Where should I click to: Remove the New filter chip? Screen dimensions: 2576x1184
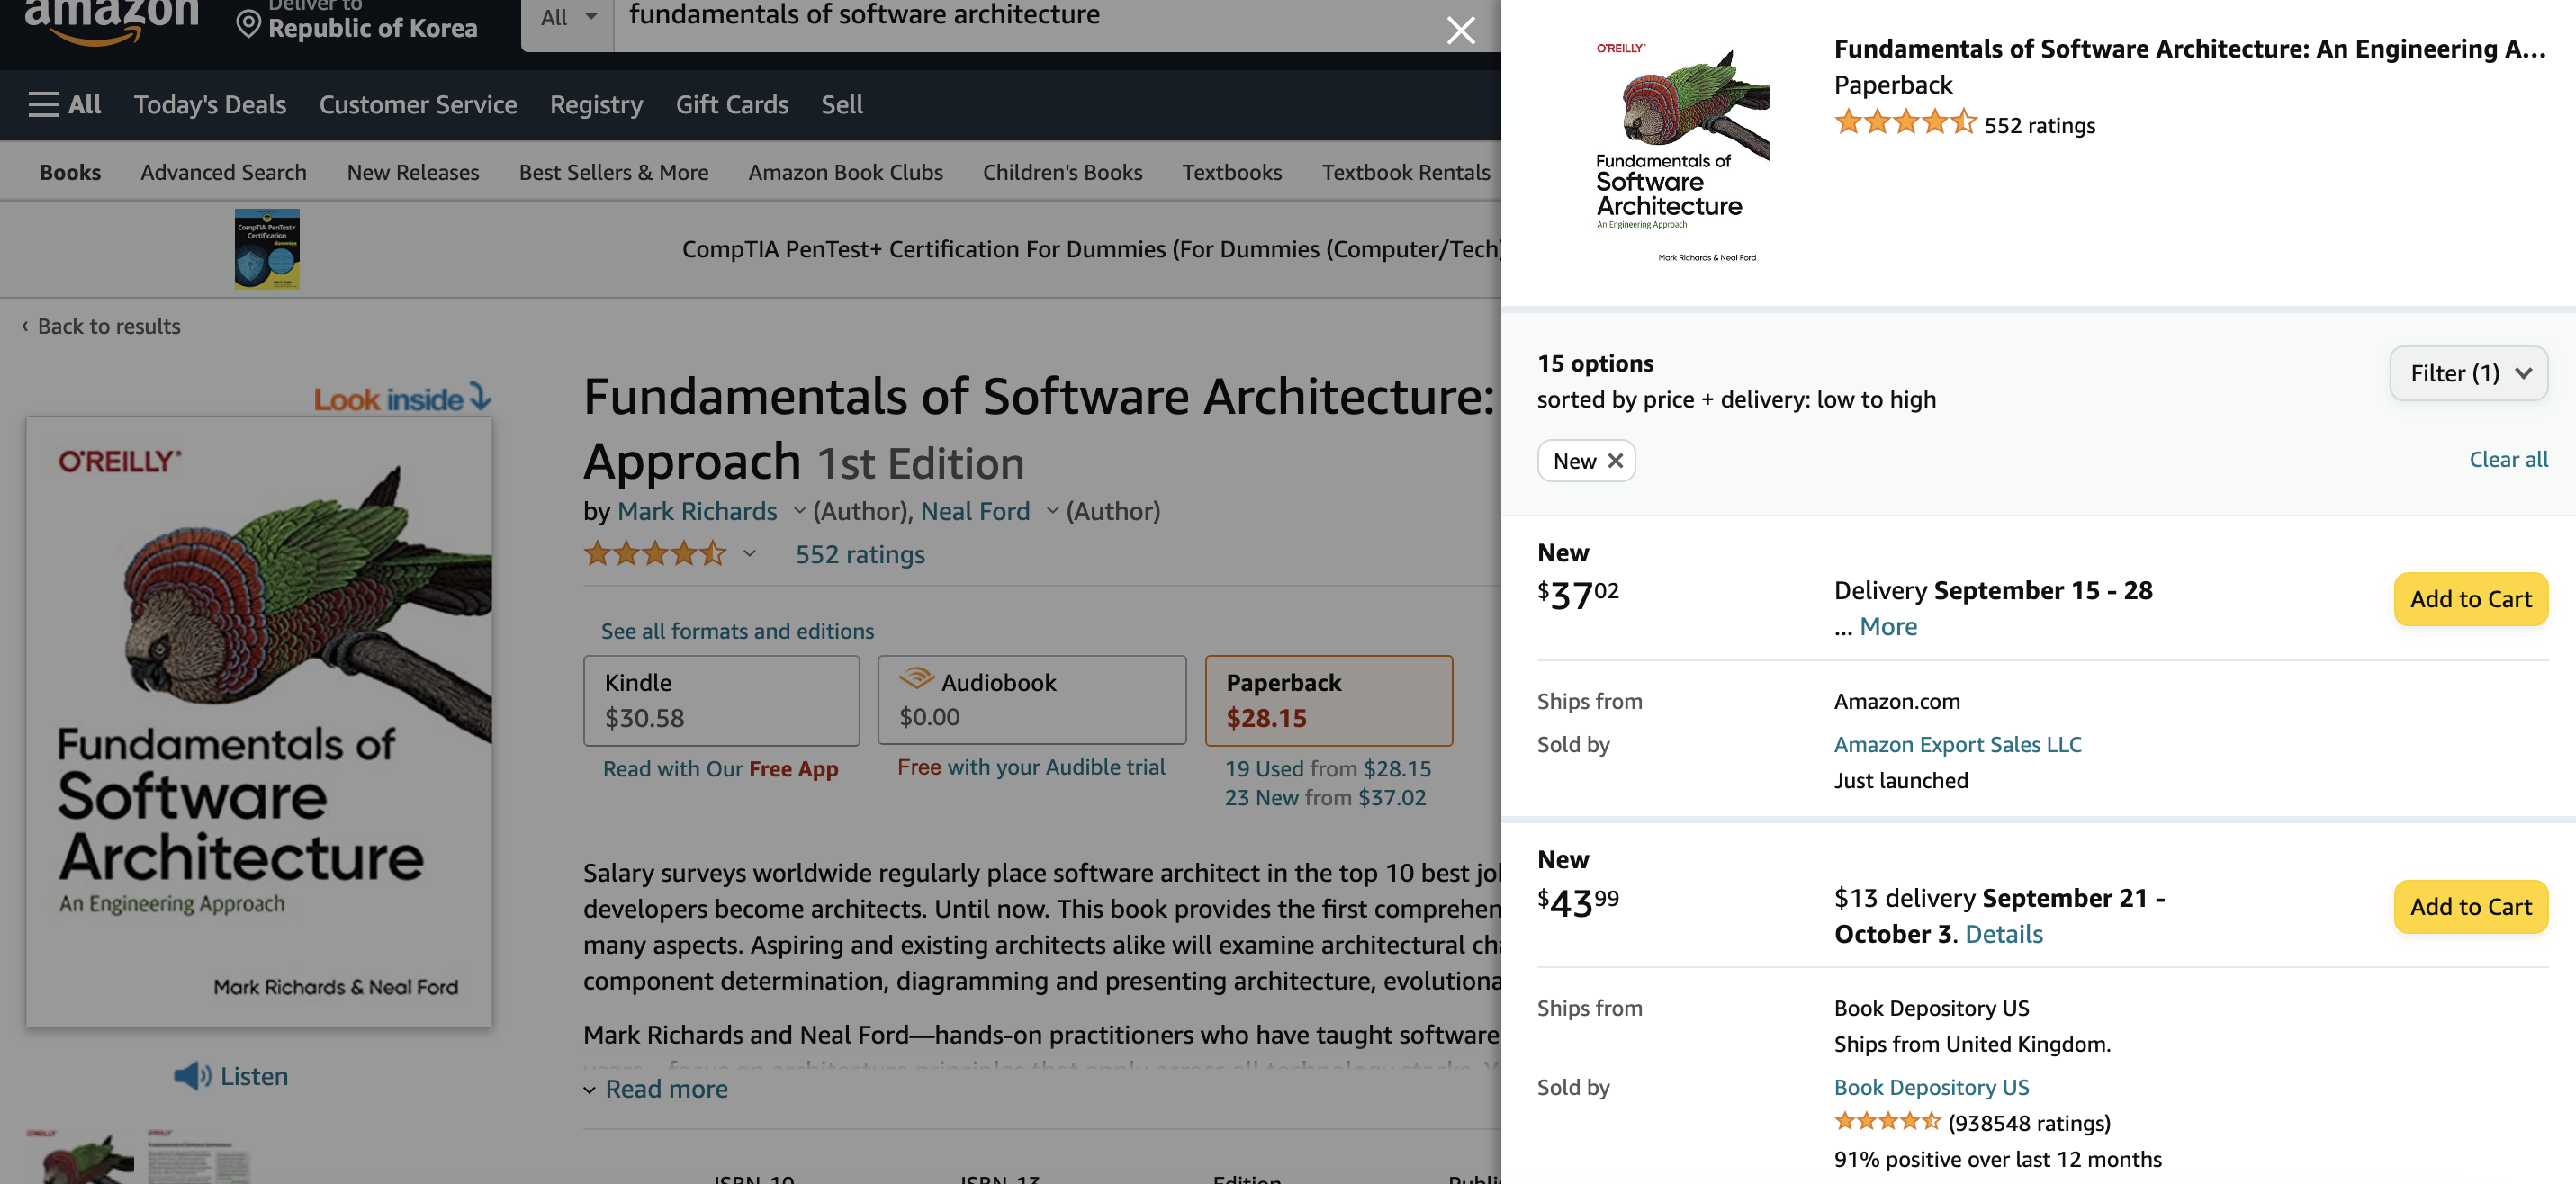[x=1614, y=461]
